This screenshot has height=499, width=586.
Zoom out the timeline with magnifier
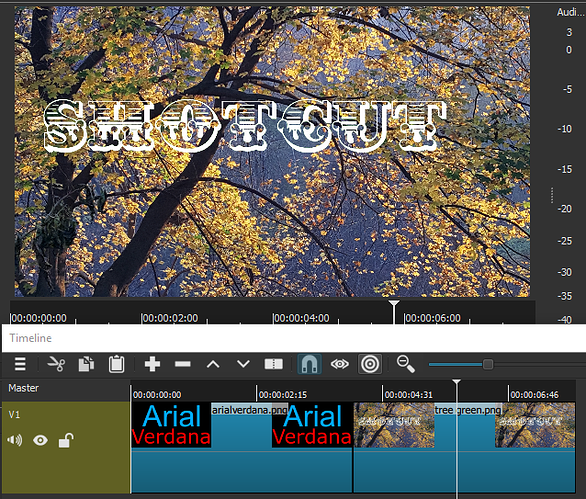405,364
